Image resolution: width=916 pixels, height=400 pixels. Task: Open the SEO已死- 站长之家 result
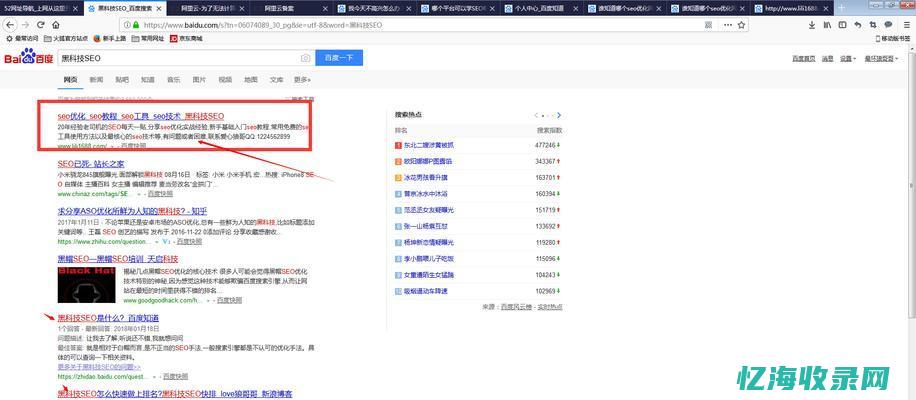point(91,164)
